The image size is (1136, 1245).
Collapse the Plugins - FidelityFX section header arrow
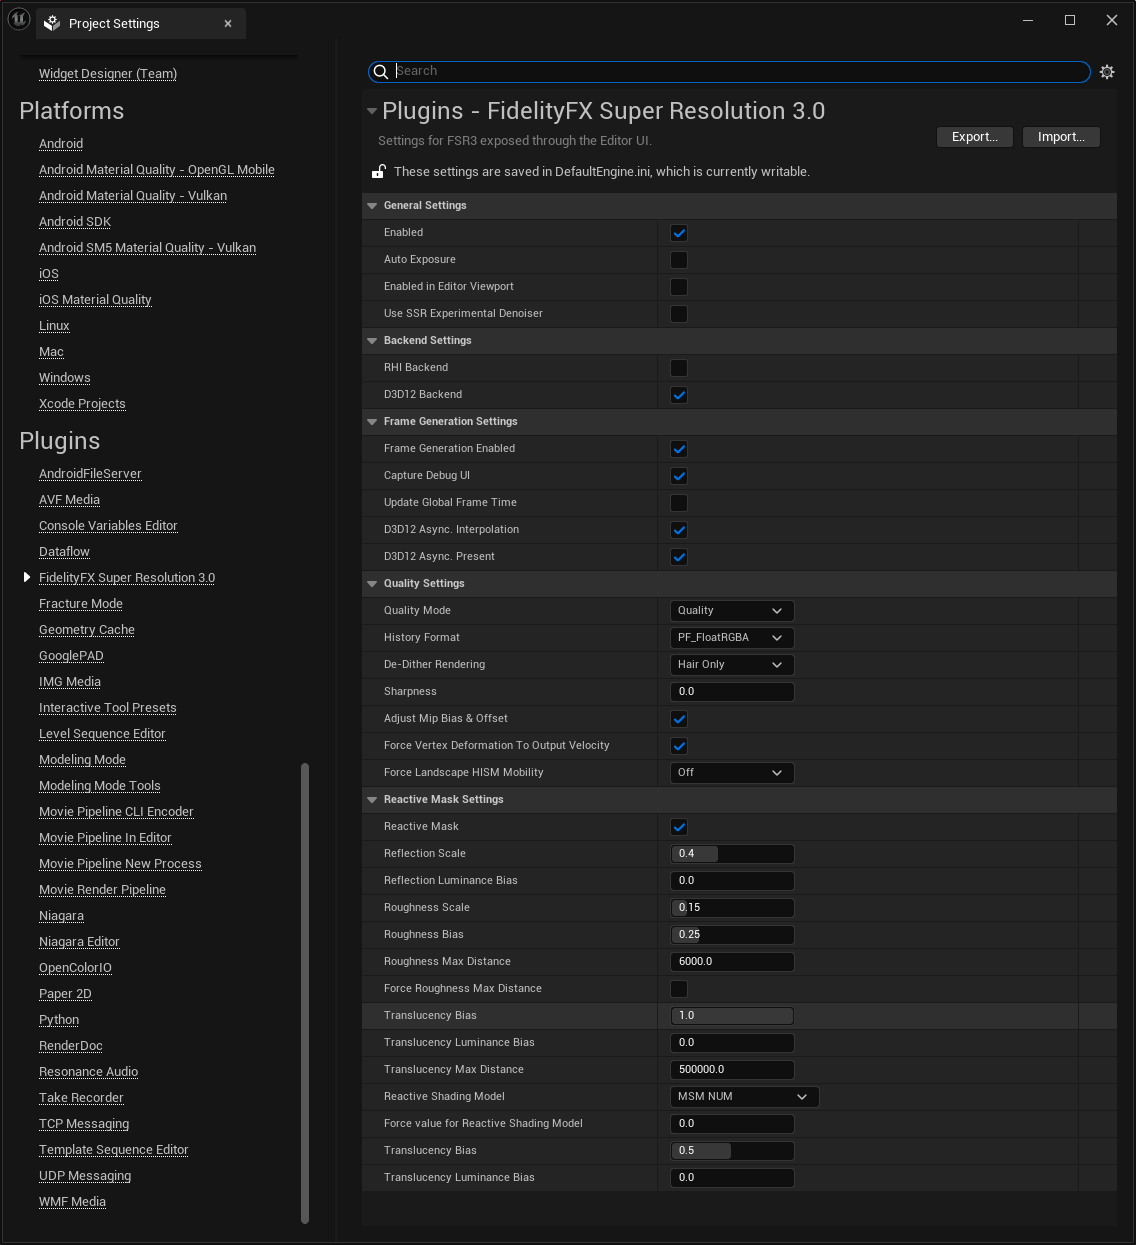[x=372, y=111]
